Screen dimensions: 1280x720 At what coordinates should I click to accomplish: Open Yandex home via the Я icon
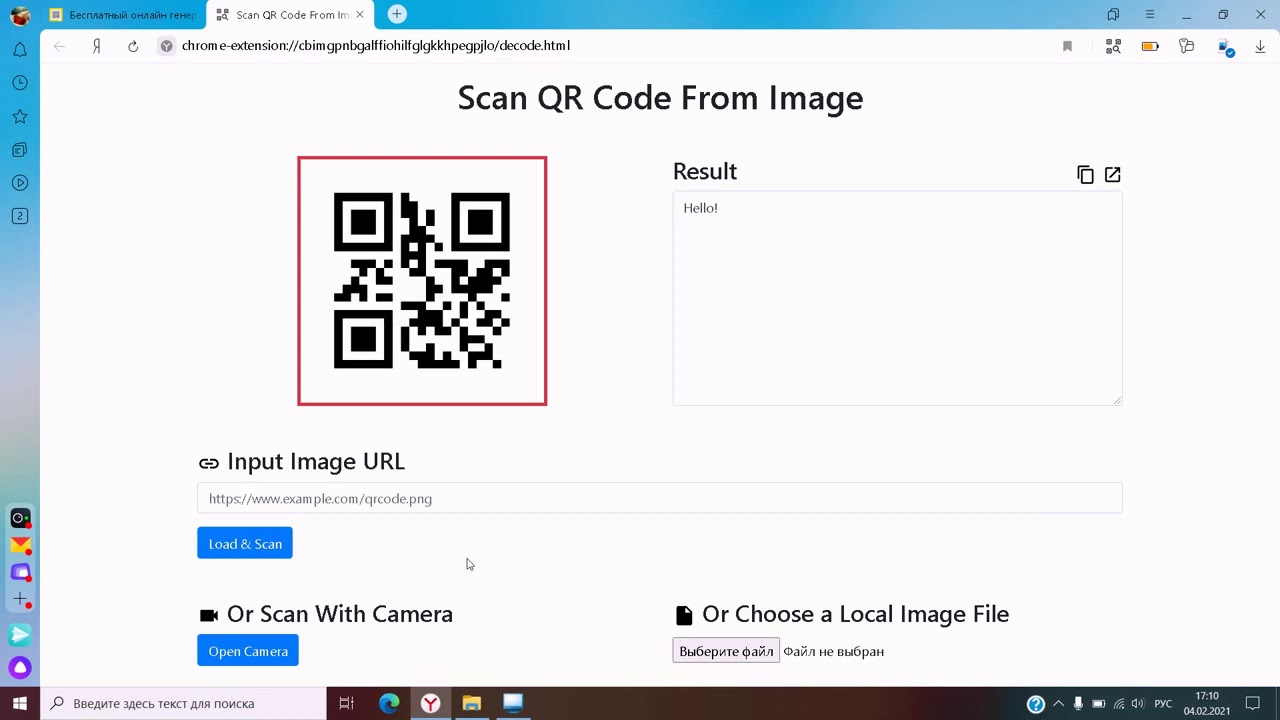coord(96,46)
